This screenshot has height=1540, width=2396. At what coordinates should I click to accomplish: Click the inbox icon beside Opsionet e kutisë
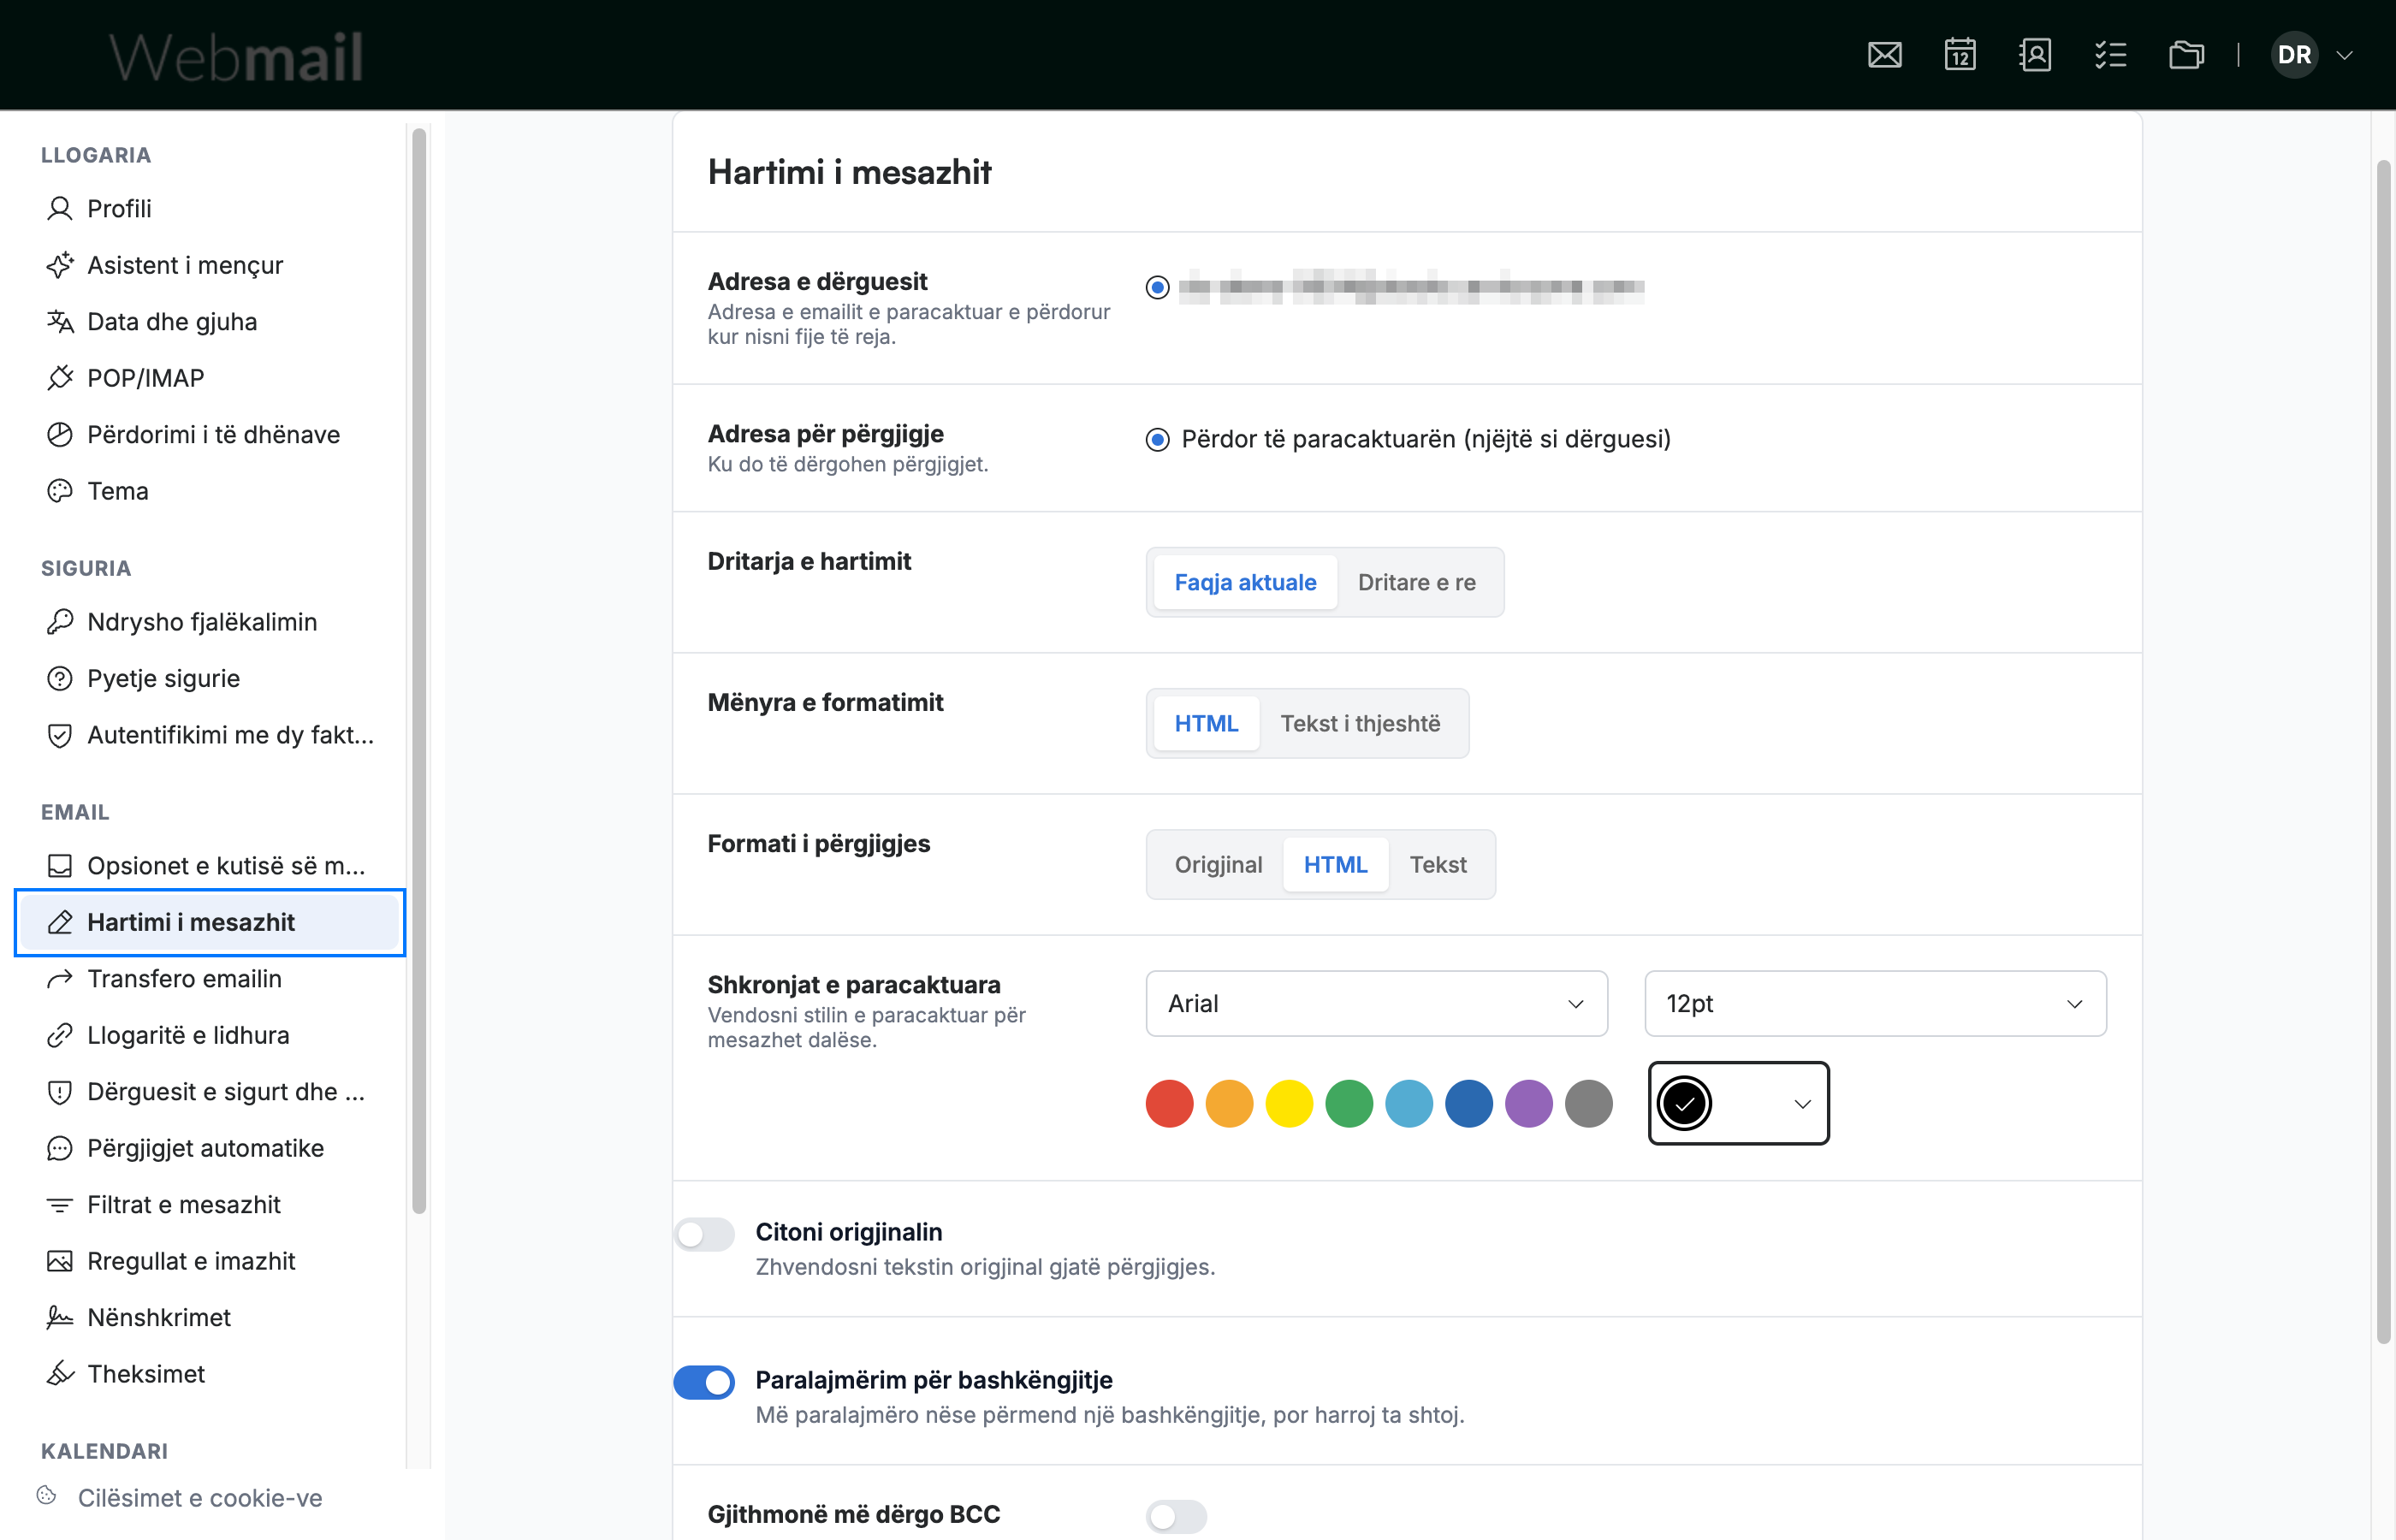(x=60, y=865)
